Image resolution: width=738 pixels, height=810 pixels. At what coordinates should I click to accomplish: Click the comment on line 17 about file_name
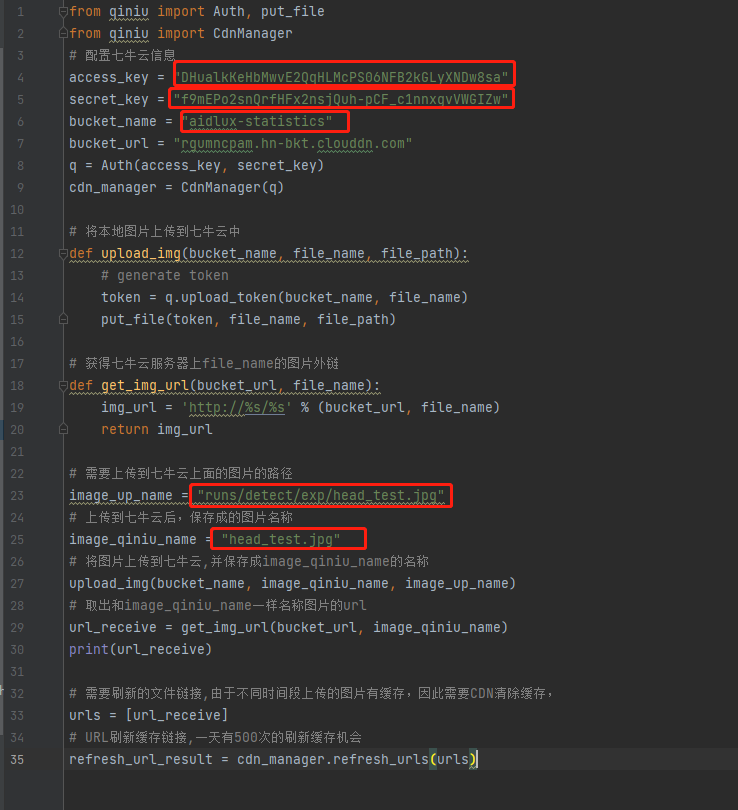pos(204,364)
